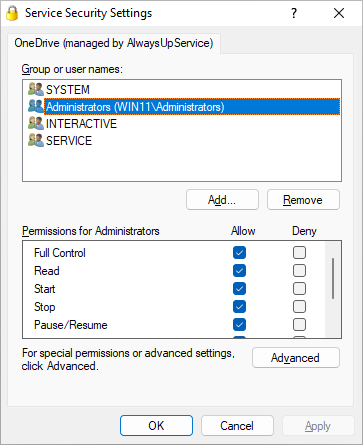Check Deny for Read permission
Image resolution: width=363 pixels, height=445 pixels.
(299, 270)
